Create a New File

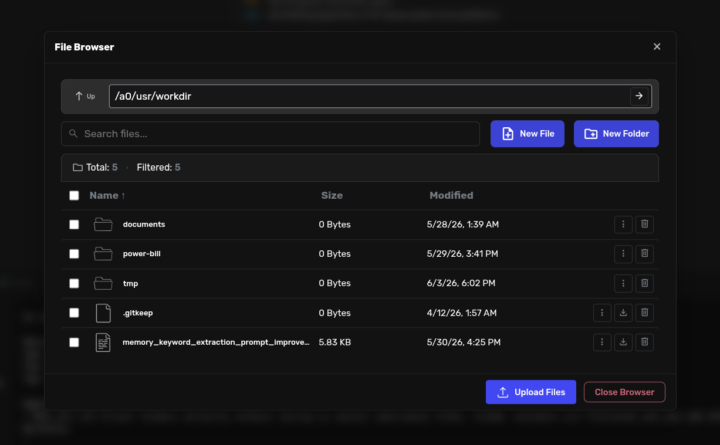tap(527, 134)
